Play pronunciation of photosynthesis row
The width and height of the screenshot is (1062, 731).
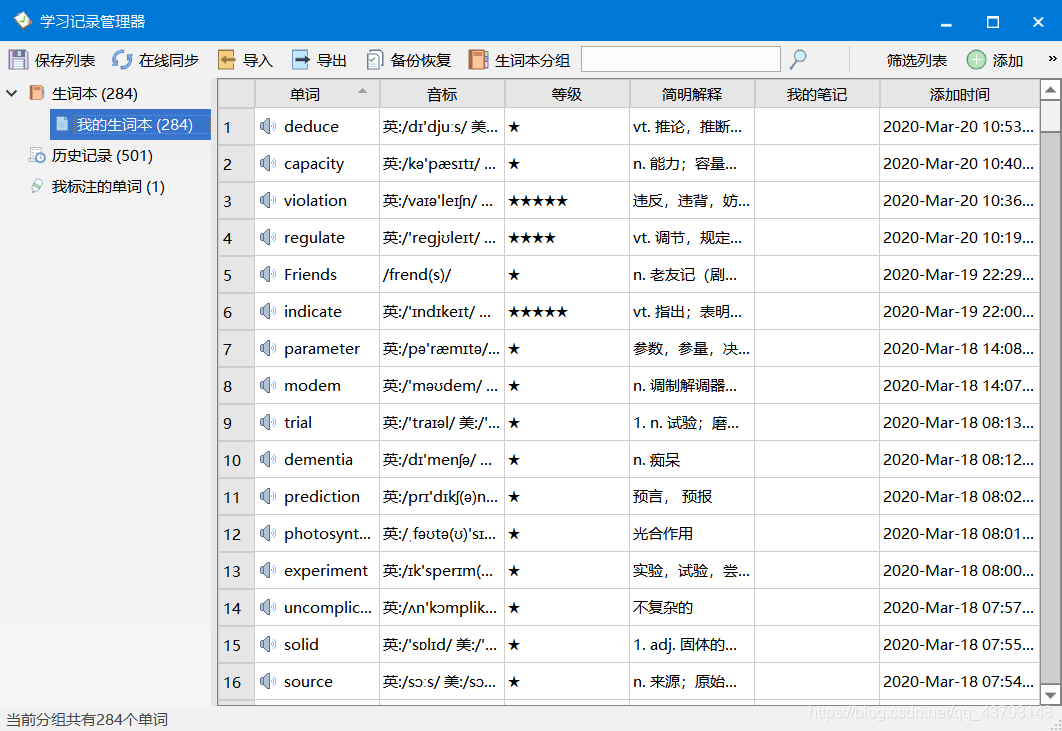click(268, 533)
